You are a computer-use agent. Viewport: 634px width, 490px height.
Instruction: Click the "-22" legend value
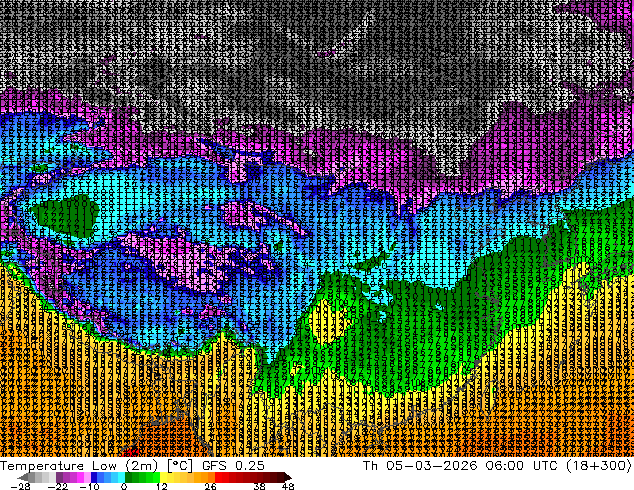58,486
